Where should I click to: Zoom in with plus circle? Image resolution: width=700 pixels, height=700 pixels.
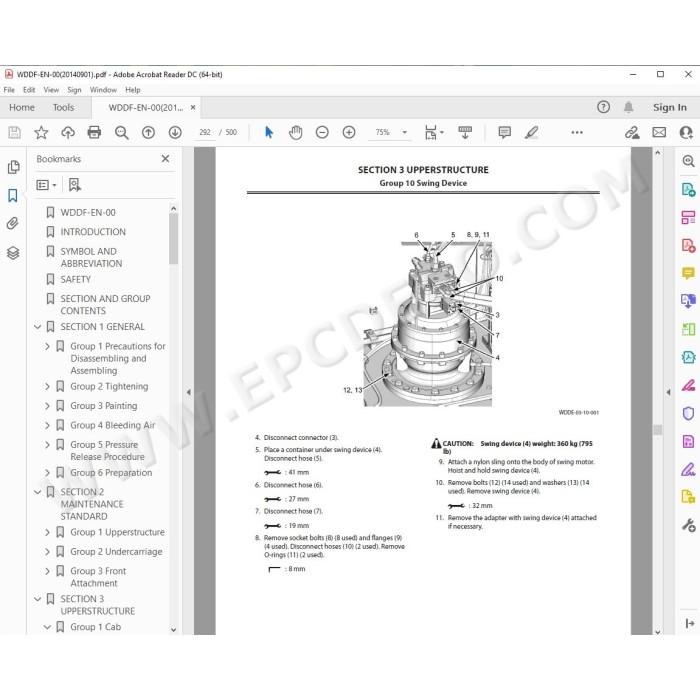tap(349, 132)
